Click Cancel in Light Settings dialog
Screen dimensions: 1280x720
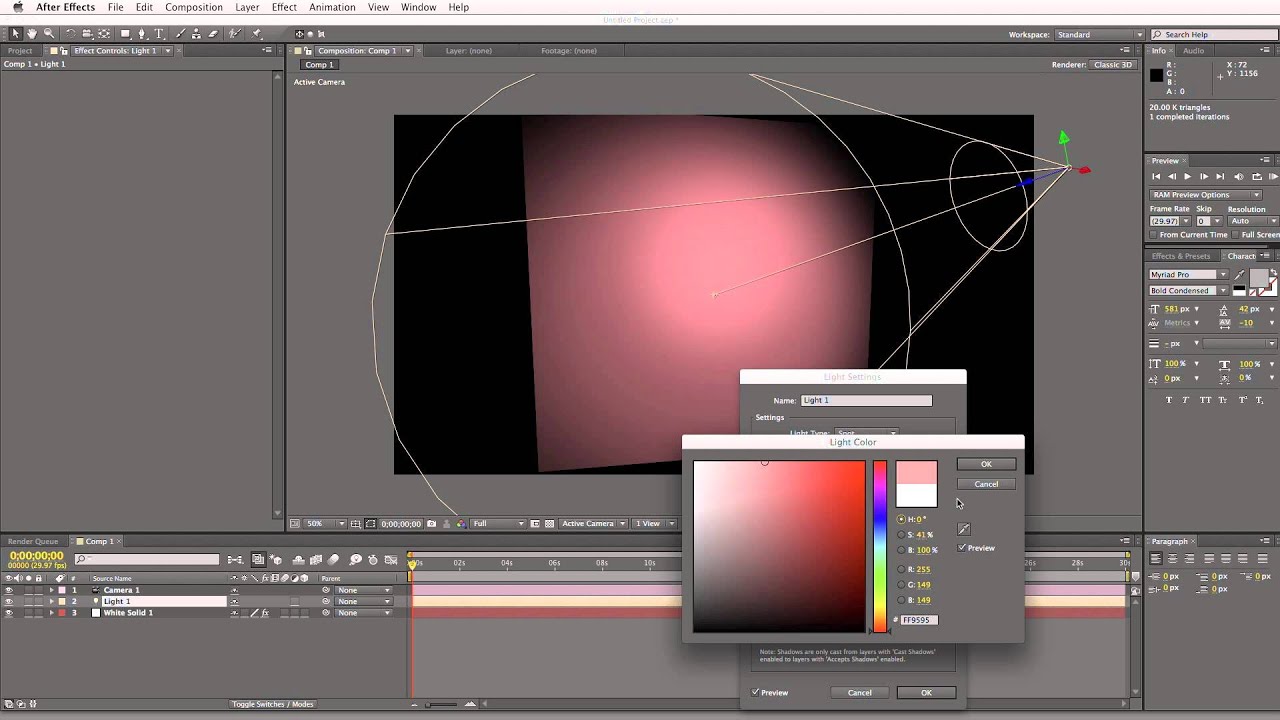tap(860, 692)
